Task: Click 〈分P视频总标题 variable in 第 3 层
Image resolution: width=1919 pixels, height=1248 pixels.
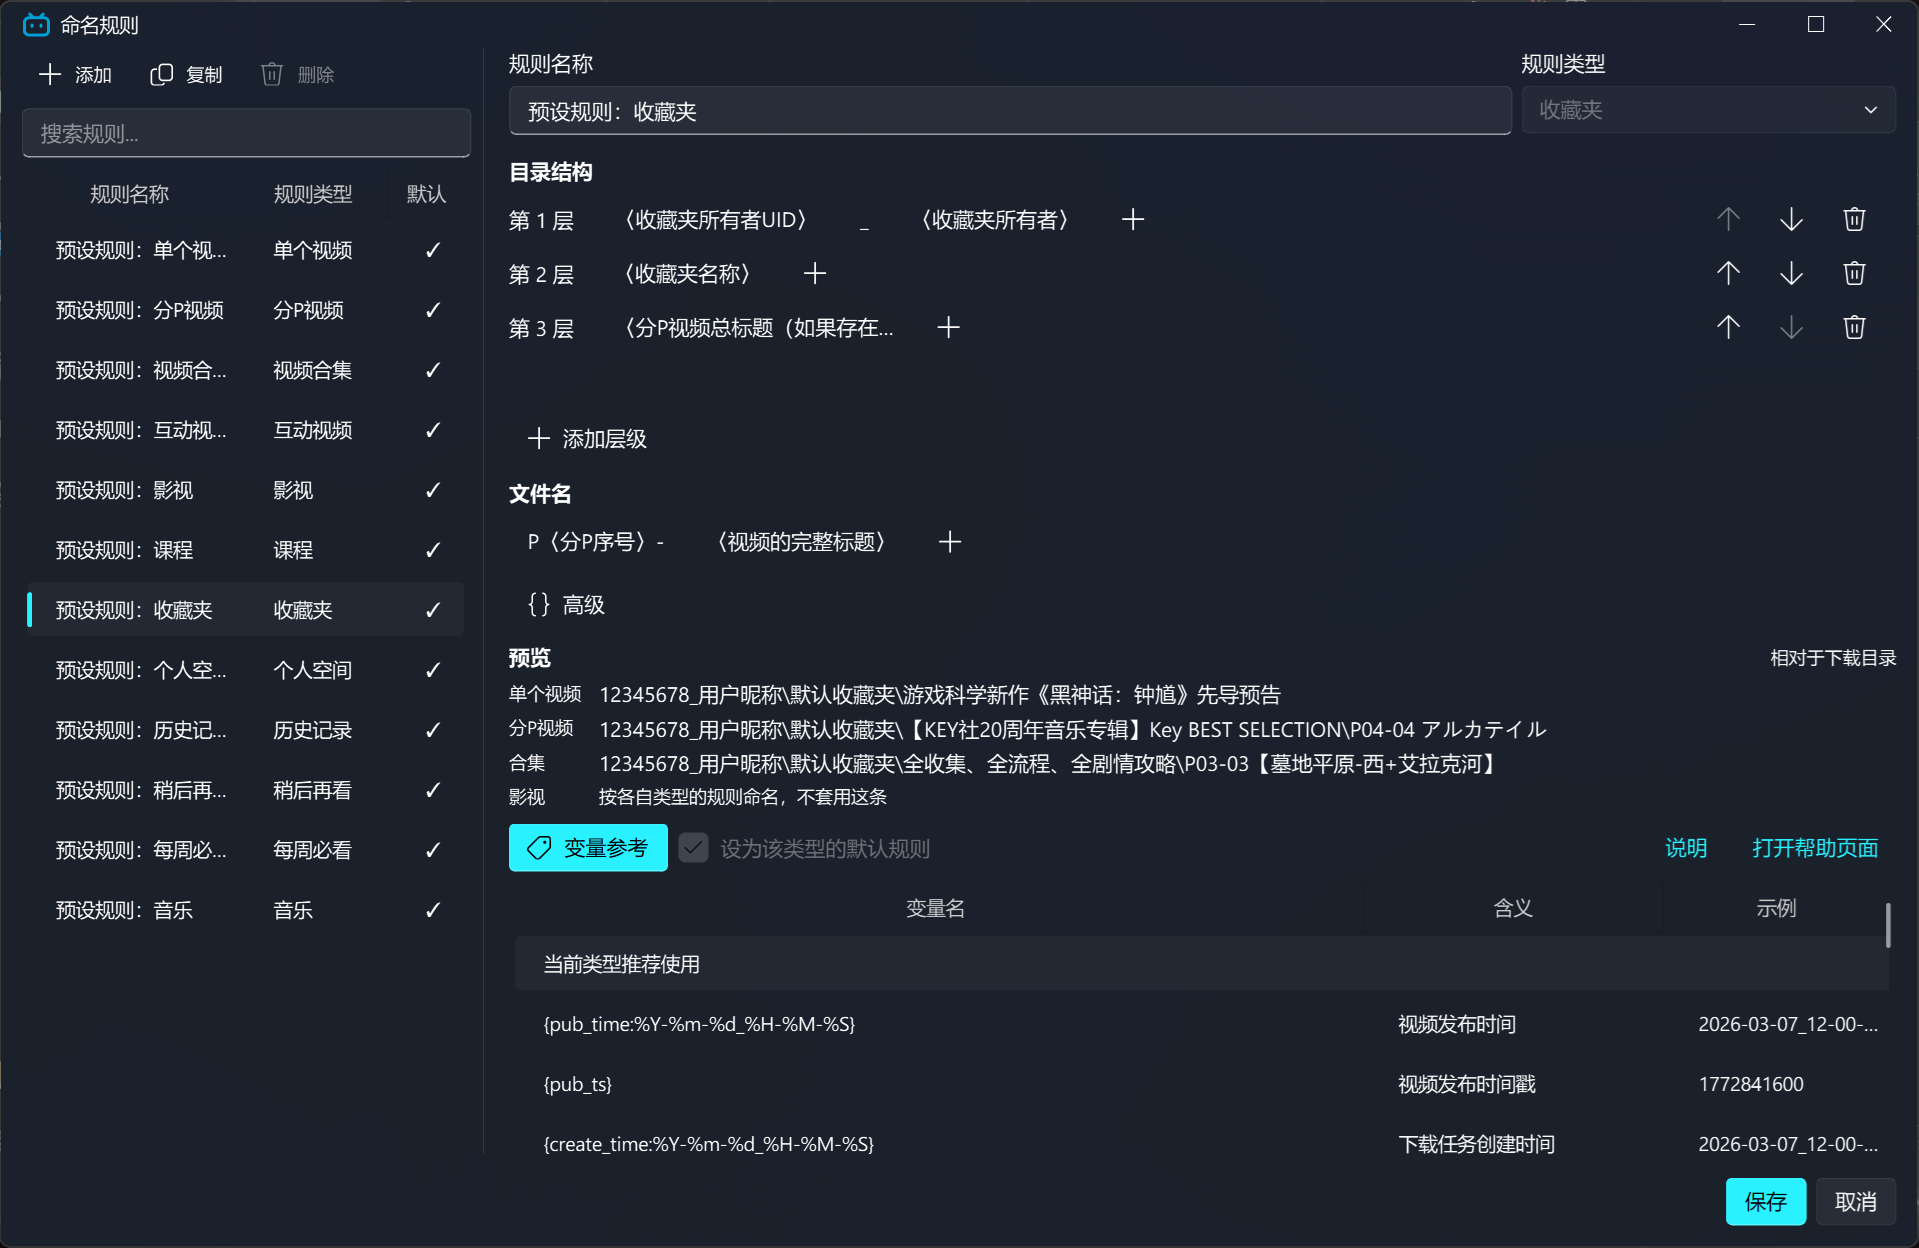Action: tap(759, 328)
